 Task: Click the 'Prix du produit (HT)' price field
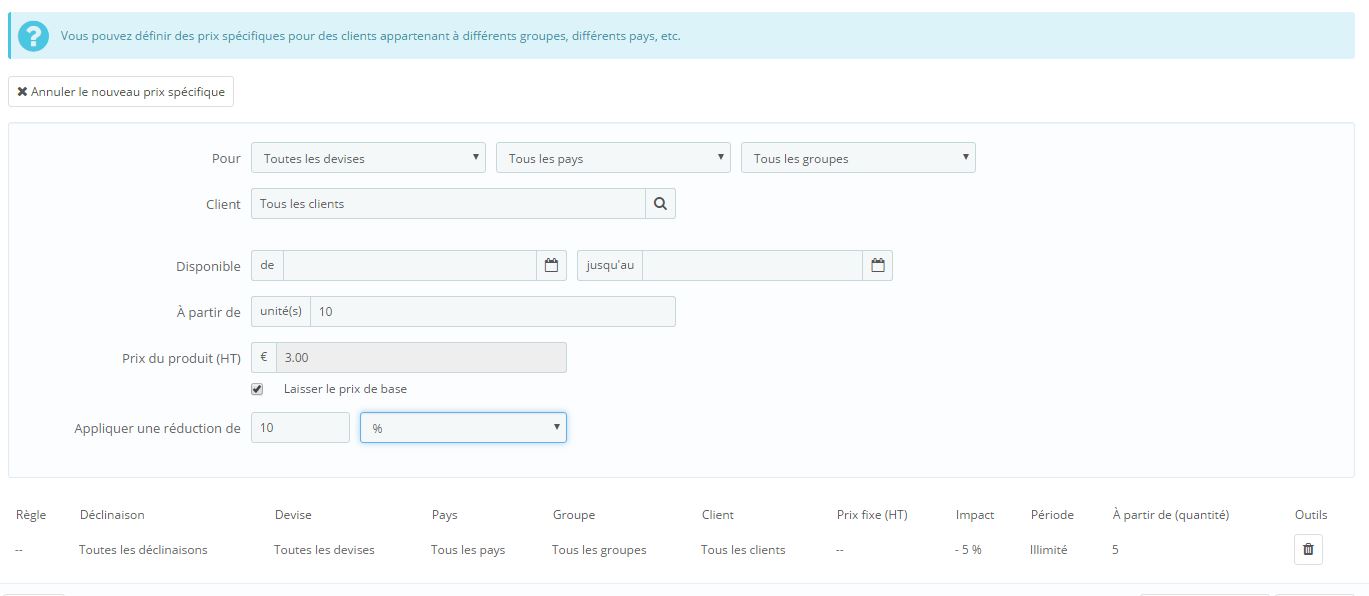421,358
